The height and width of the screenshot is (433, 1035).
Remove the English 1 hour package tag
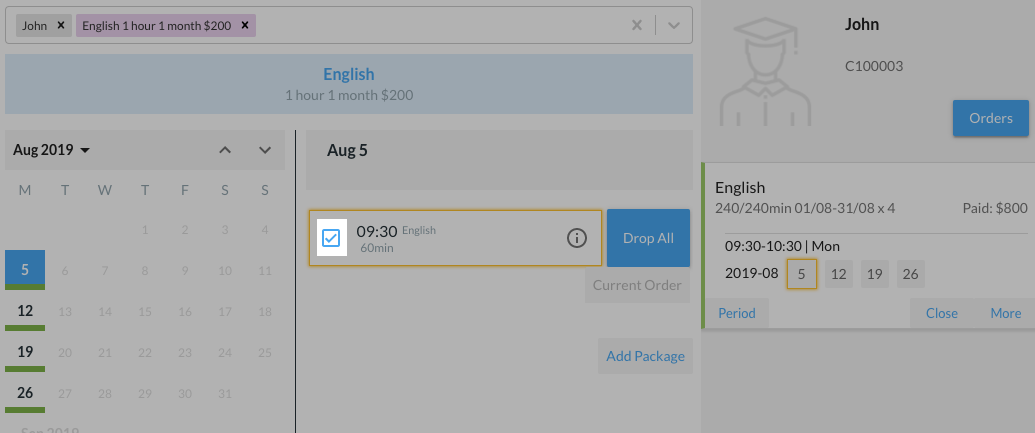click(245, 25)
